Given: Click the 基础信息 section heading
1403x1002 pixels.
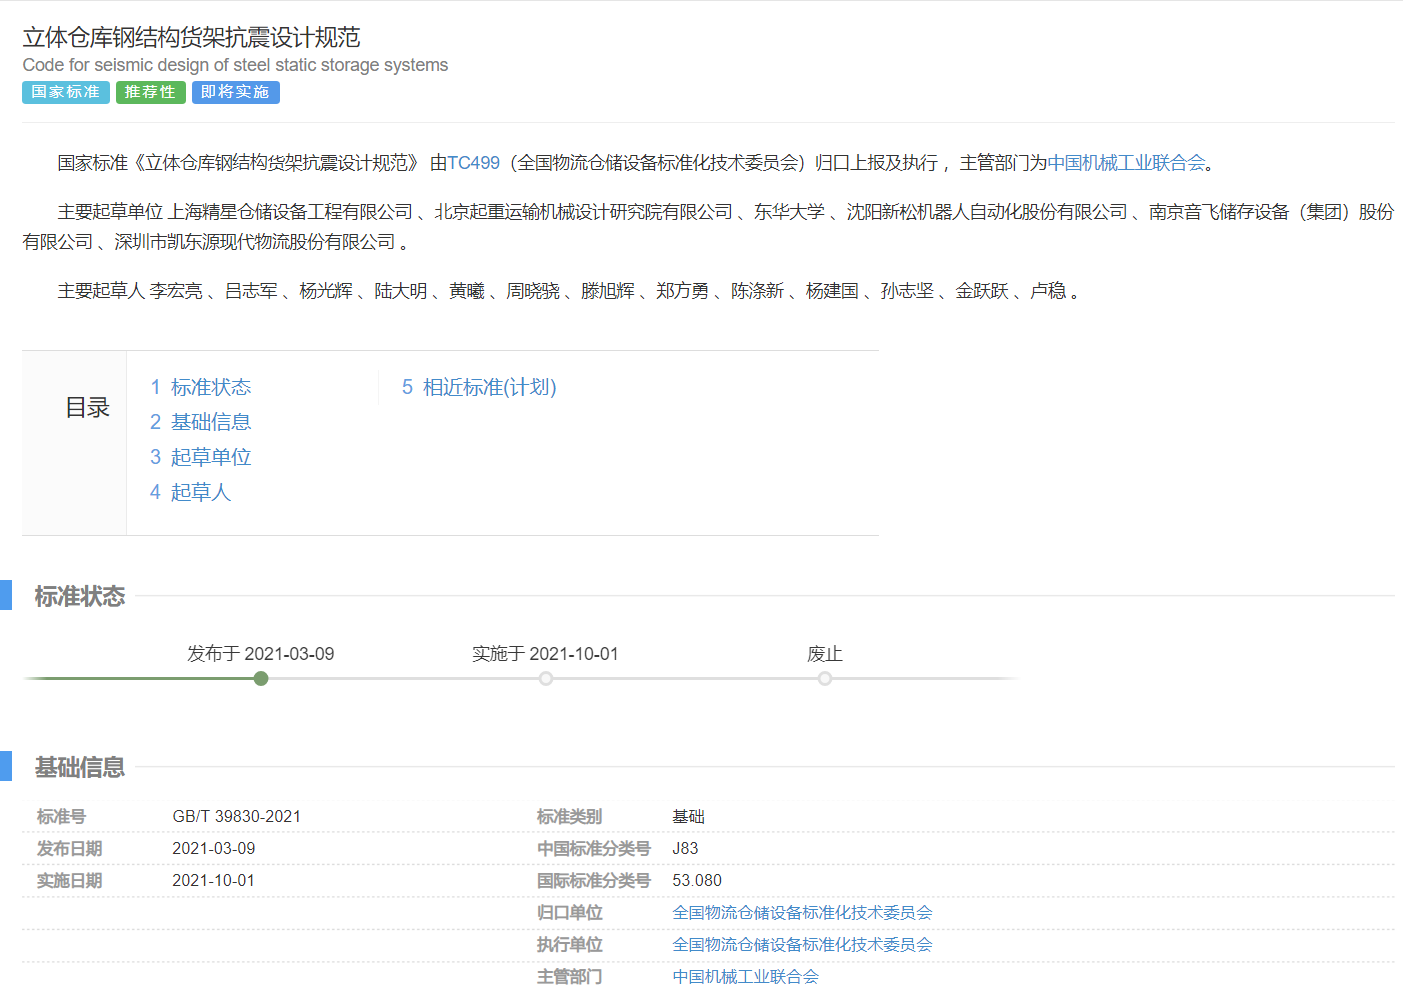Looking at the screenshot, I should [80, 768].
